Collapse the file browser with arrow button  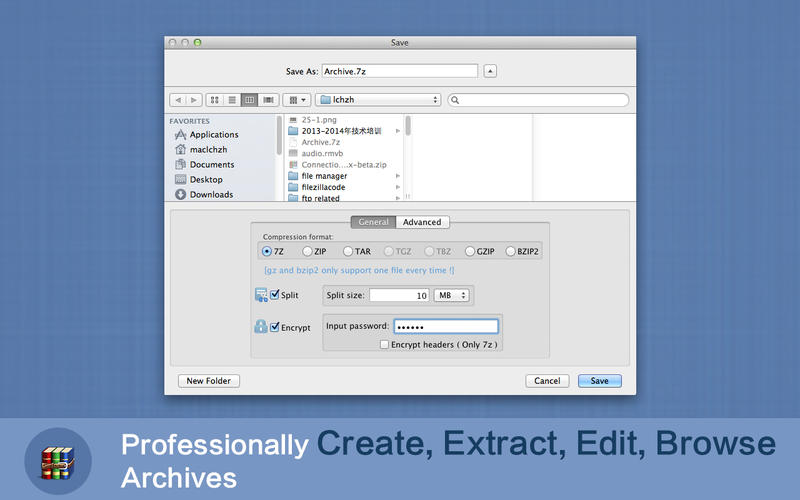(x=490, y=71)
